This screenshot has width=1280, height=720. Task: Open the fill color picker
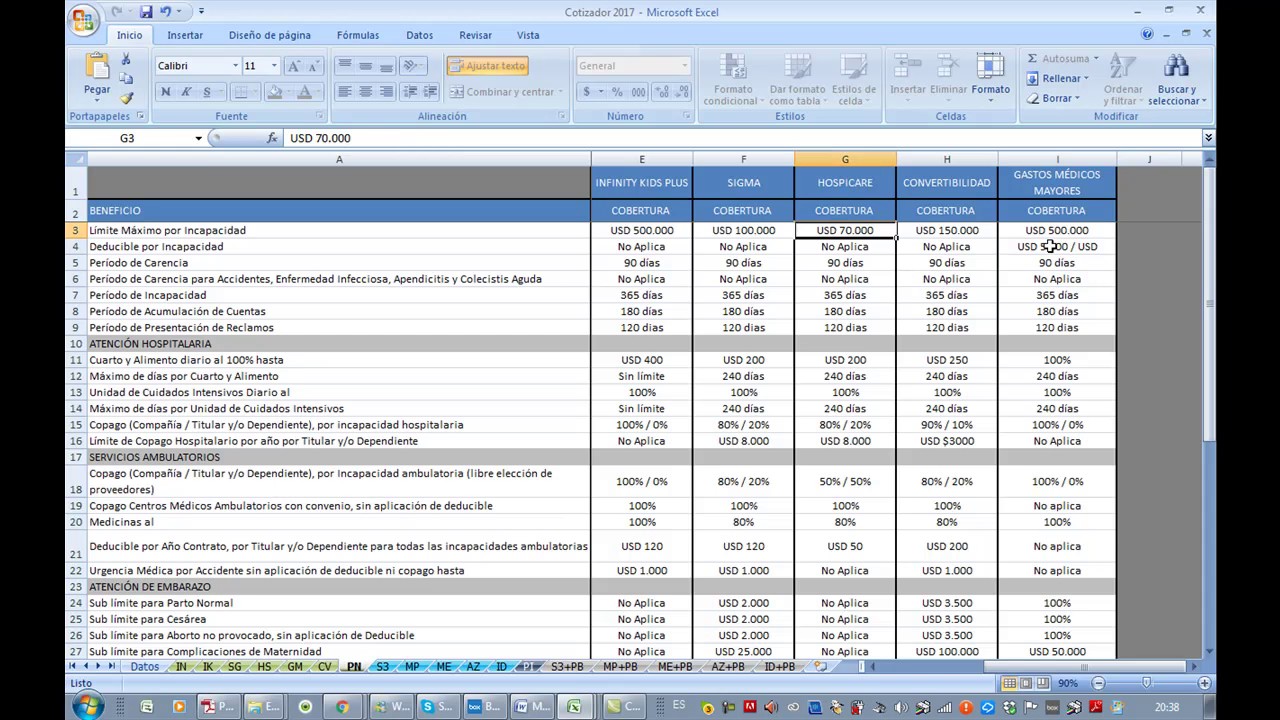(274, 92)
